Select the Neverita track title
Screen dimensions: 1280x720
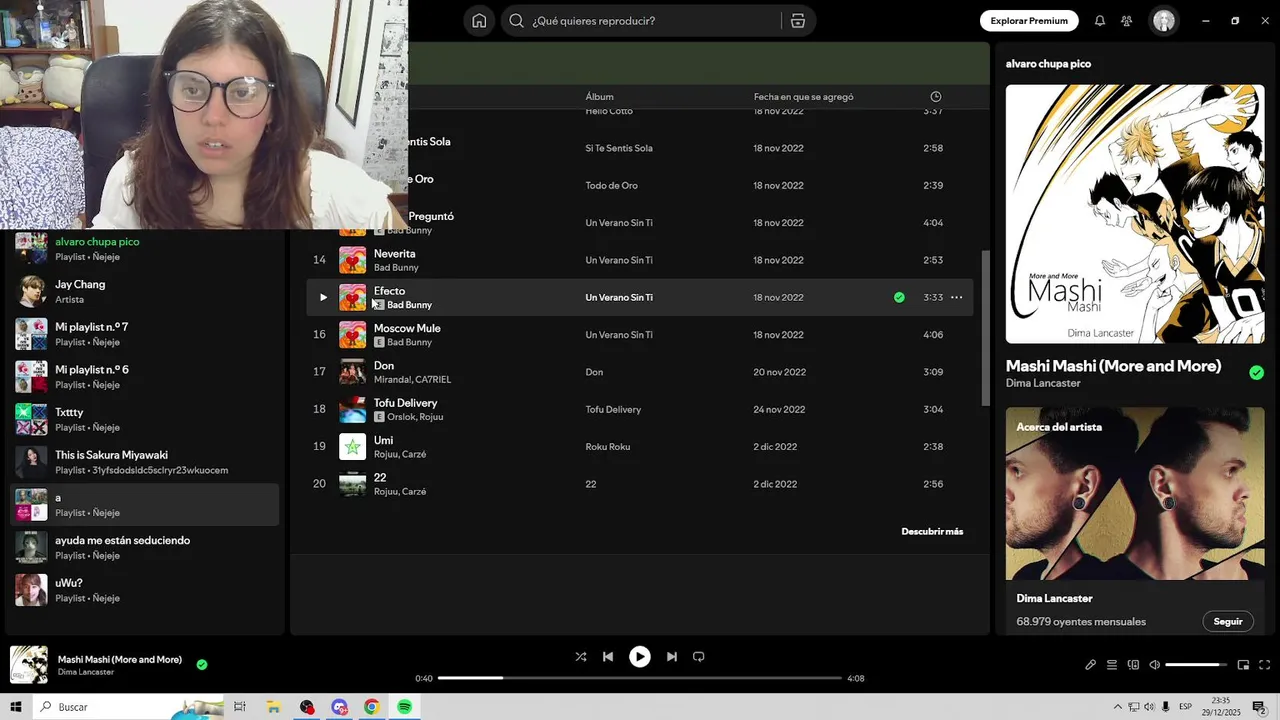click(394, 254)
